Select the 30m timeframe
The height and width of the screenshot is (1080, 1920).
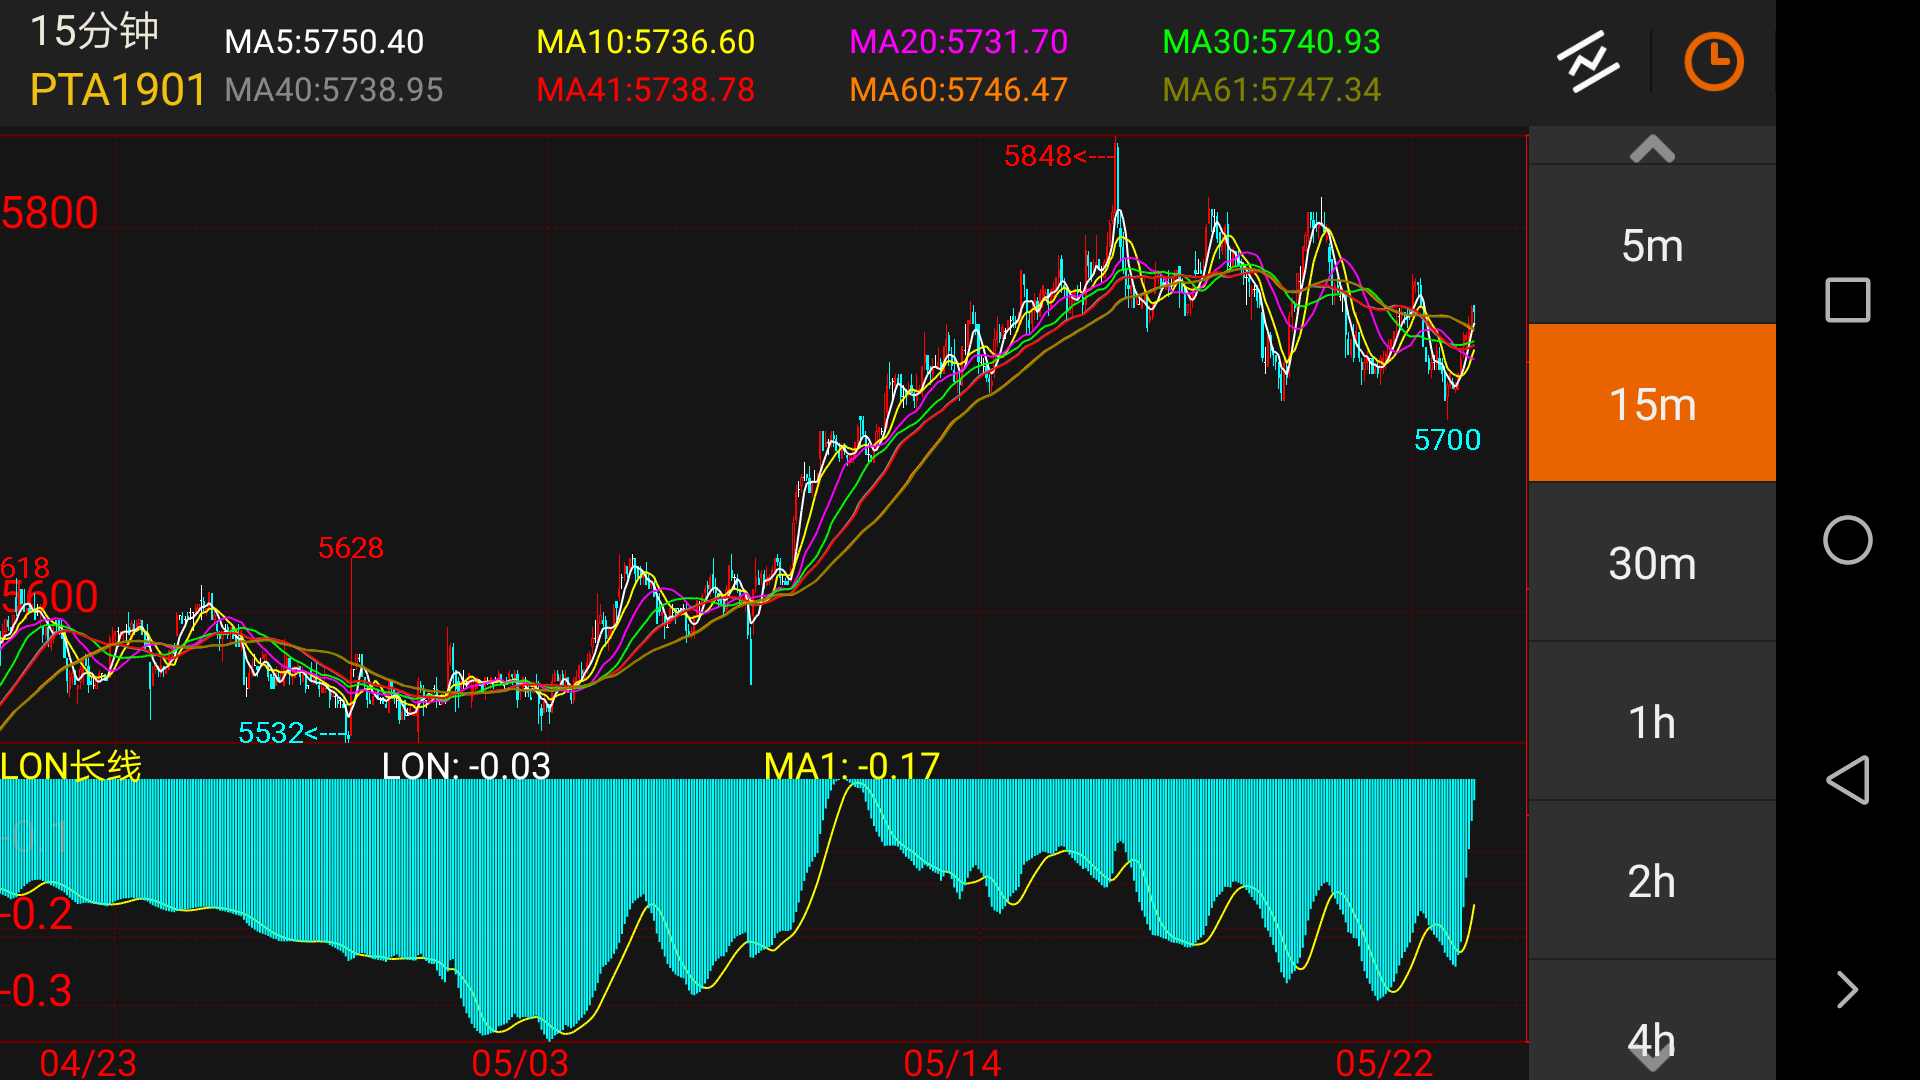point(1652,563)
